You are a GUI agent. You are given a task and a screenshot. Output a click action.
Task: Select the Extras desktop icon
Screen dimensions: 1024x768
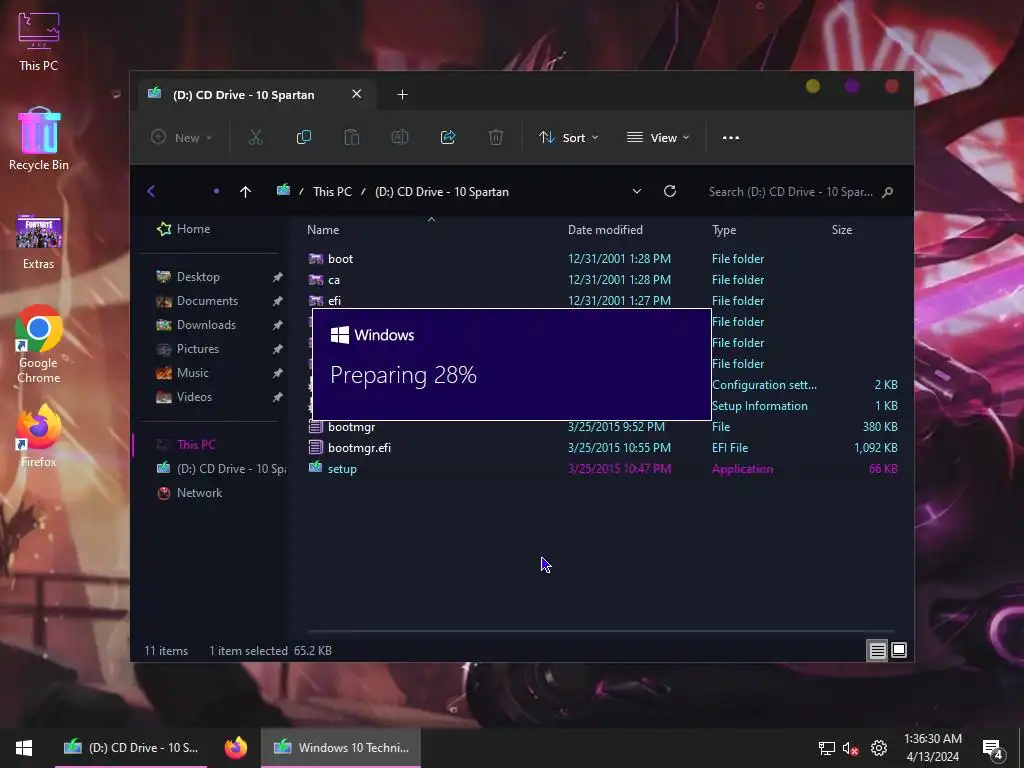pos(39,241)
